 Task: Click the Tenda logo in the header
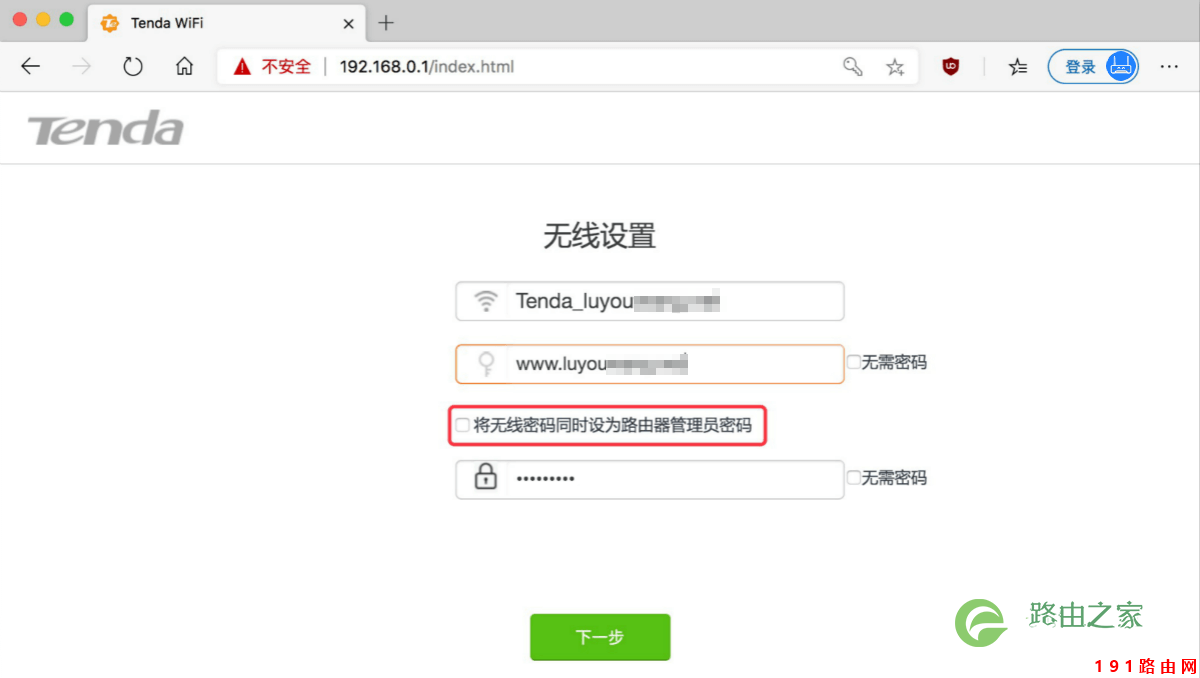(x=105, y=128)
